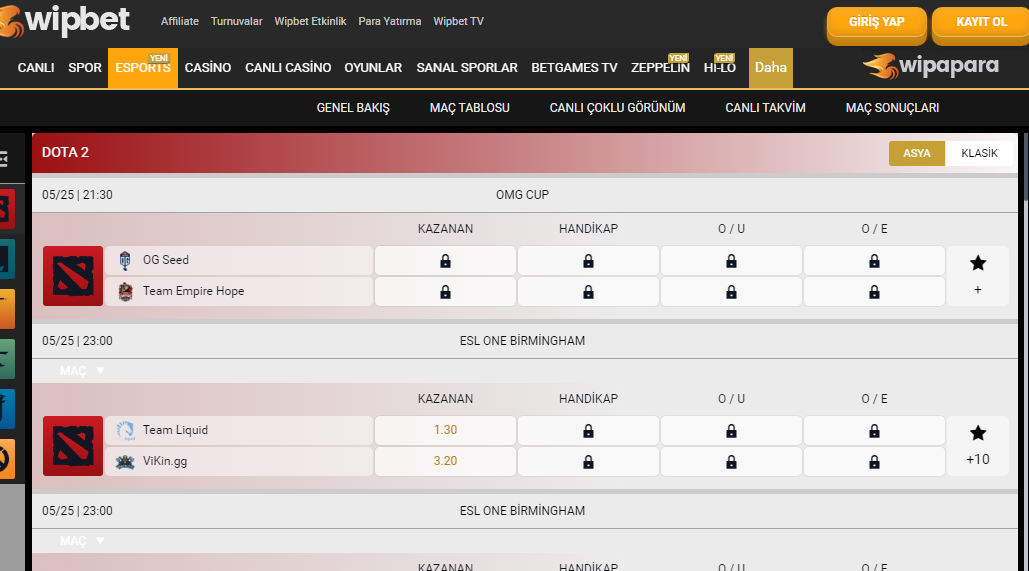Expand +10 markets for Team Liquid match
Screen dimensions: 1029x571
point(978,459)
